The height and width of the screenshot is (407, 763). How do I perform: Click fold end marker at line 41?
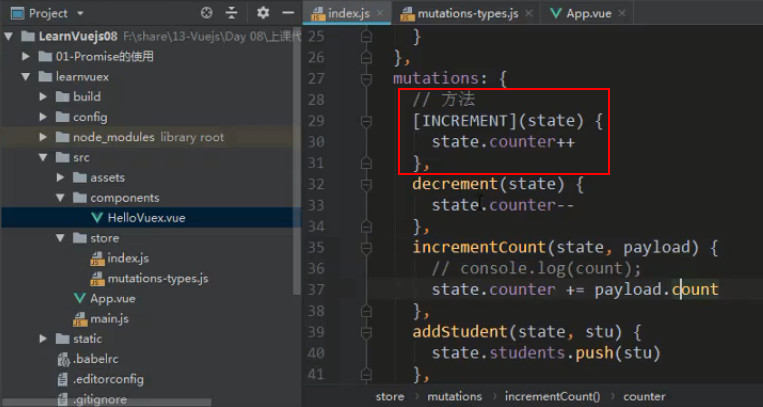click(366, 373)
